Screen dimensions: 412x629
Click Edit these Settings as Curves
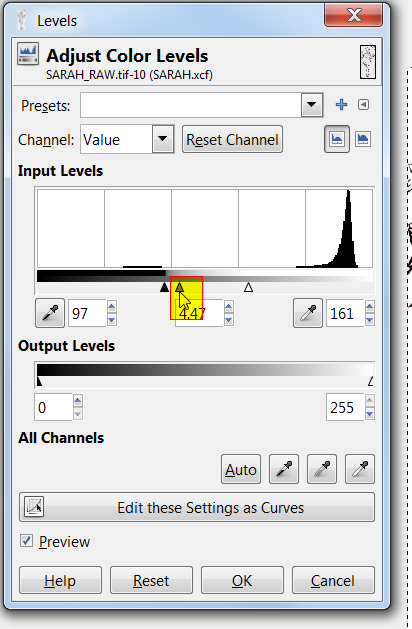point(197,507)
